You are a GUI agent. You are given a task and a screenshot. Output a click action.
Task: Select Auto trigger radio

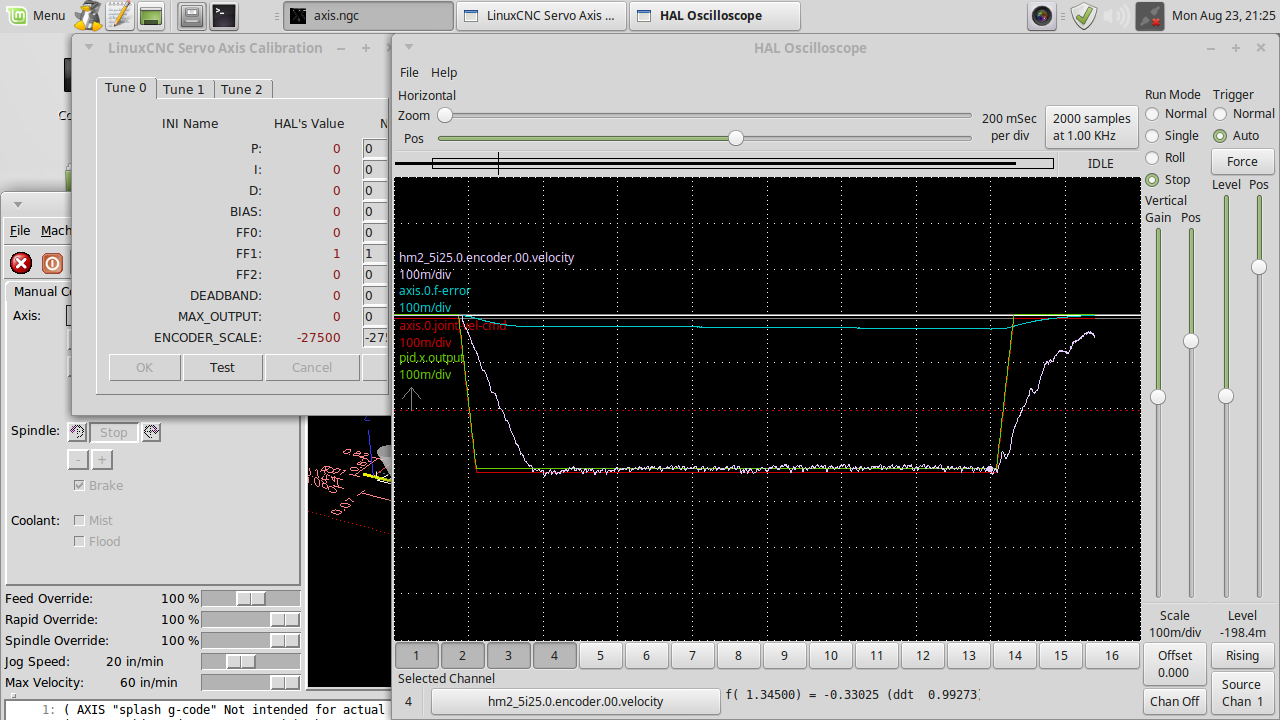pyautogui.click(x=1220, y=136)
